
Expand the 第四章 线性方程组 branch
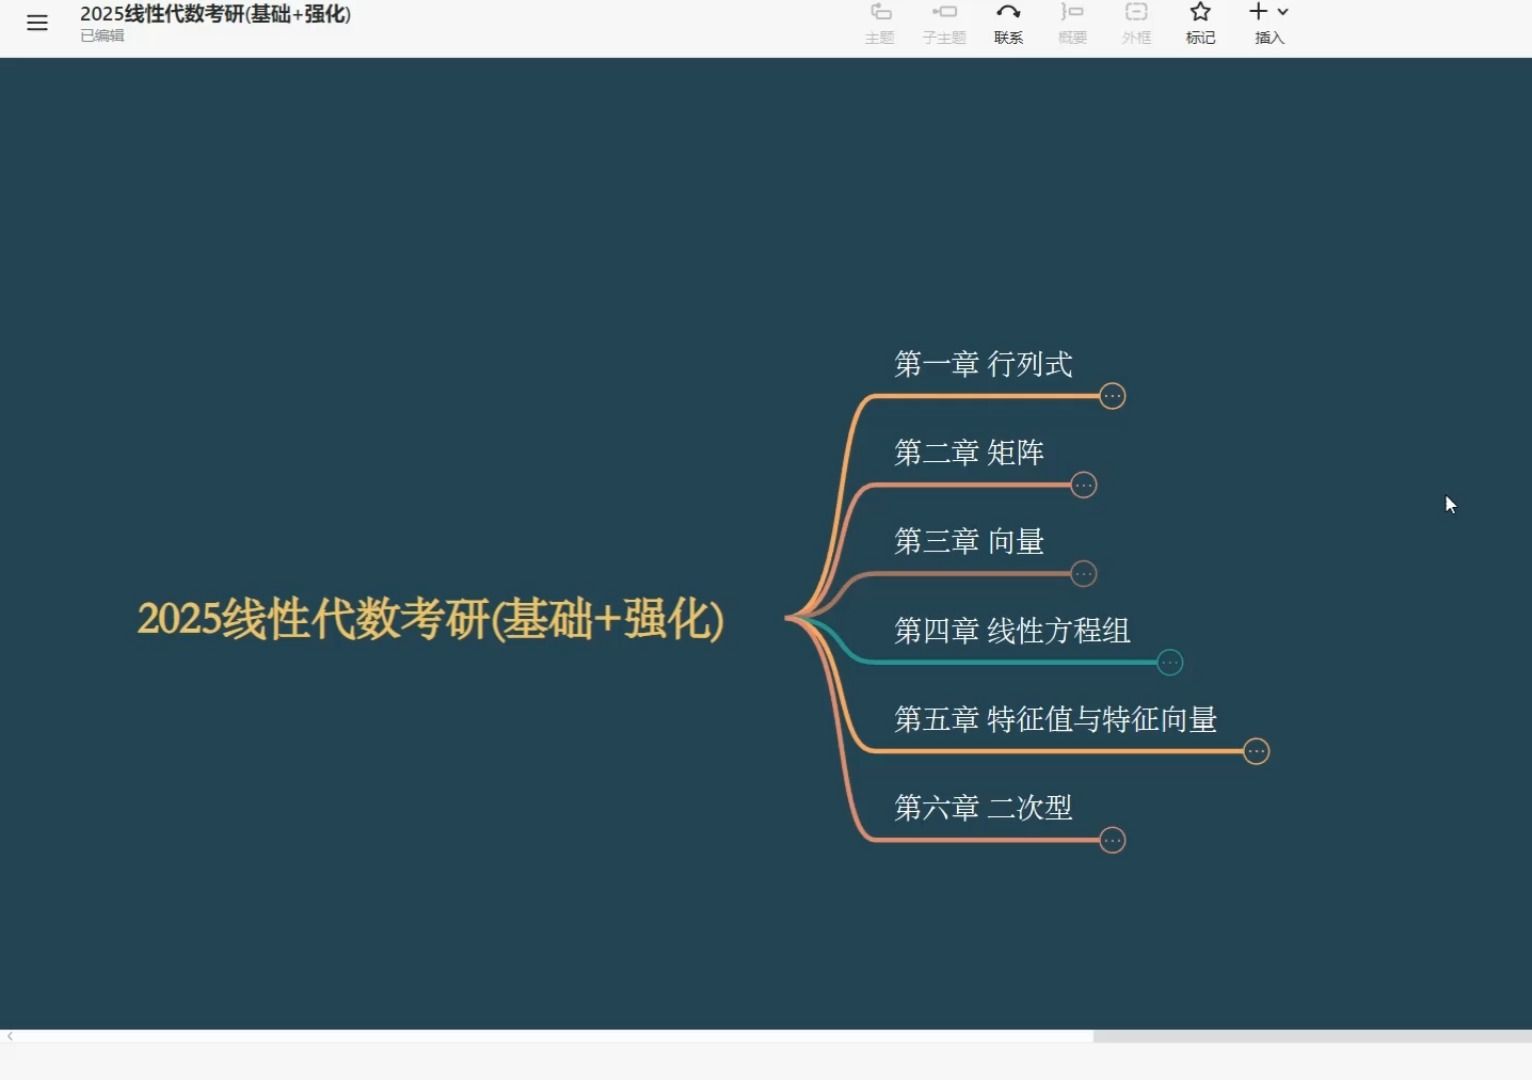(1169, 662)
